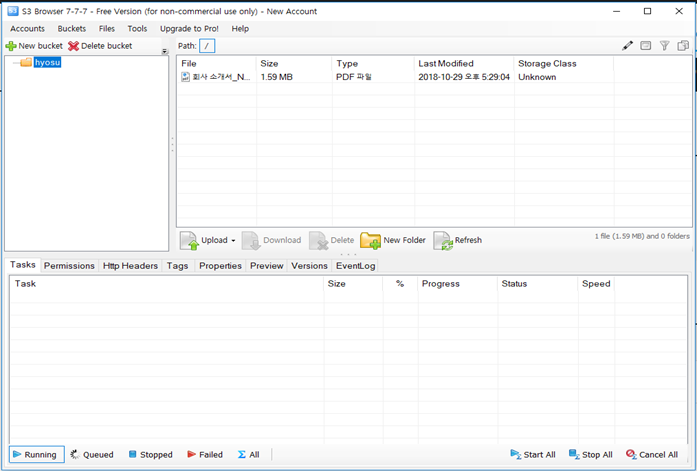Refresh the file list
This screenshot has width=697, height=471.
click(x=458, y=240)
